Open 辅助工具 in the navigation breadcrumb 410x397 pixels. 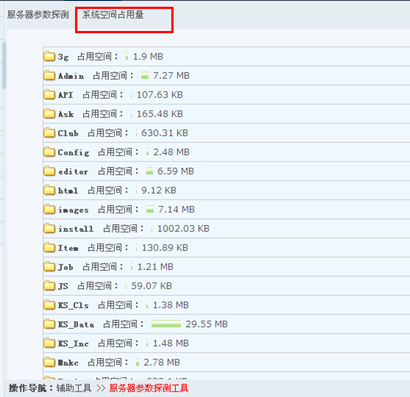coord(74,388)
